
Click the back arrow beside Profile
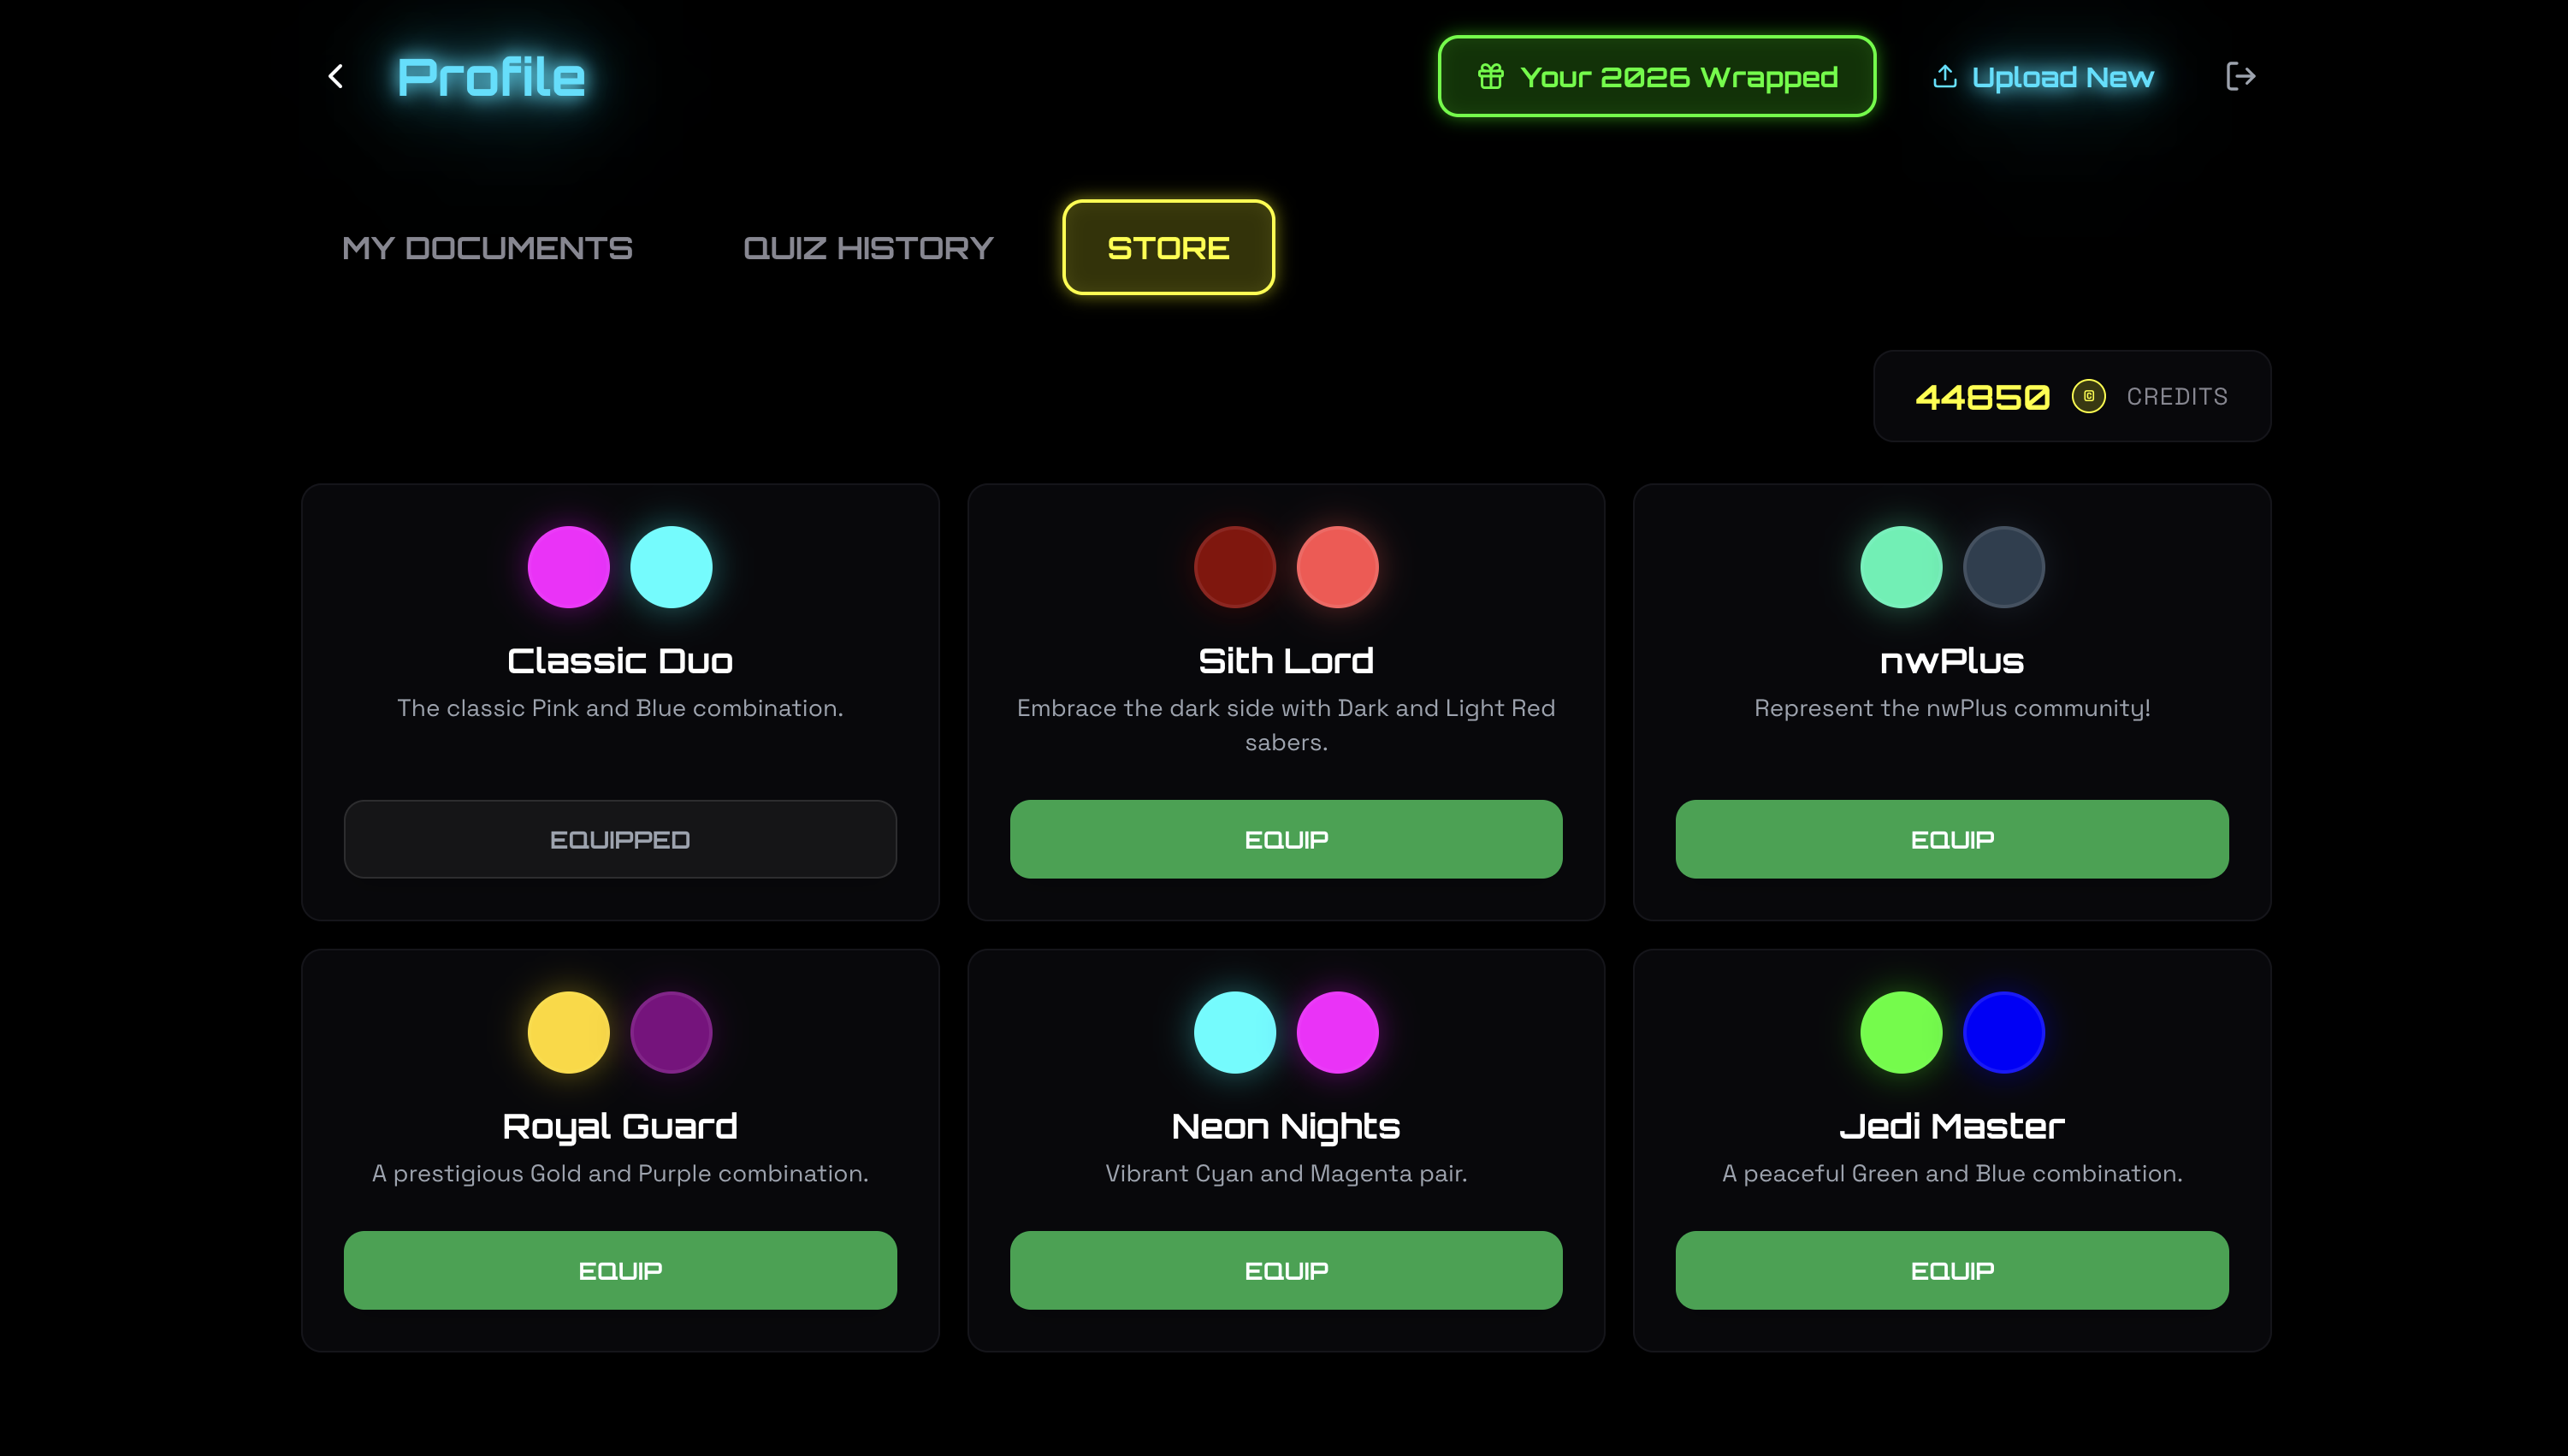tap(336, 76)
